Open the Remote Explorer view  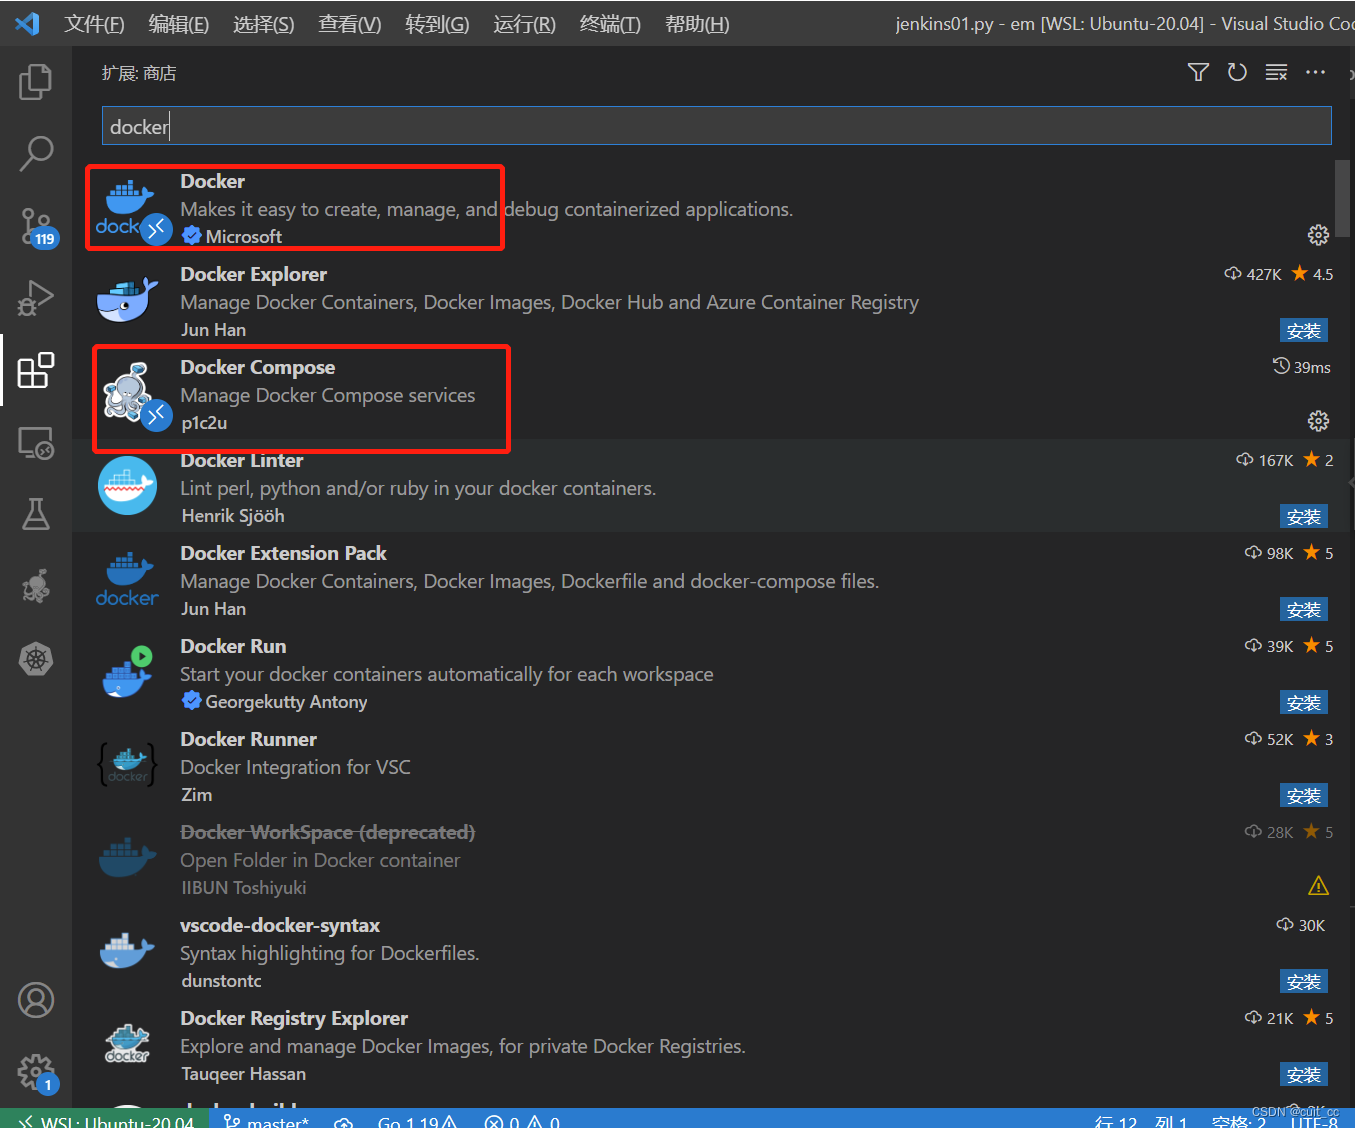coord(36,442)
